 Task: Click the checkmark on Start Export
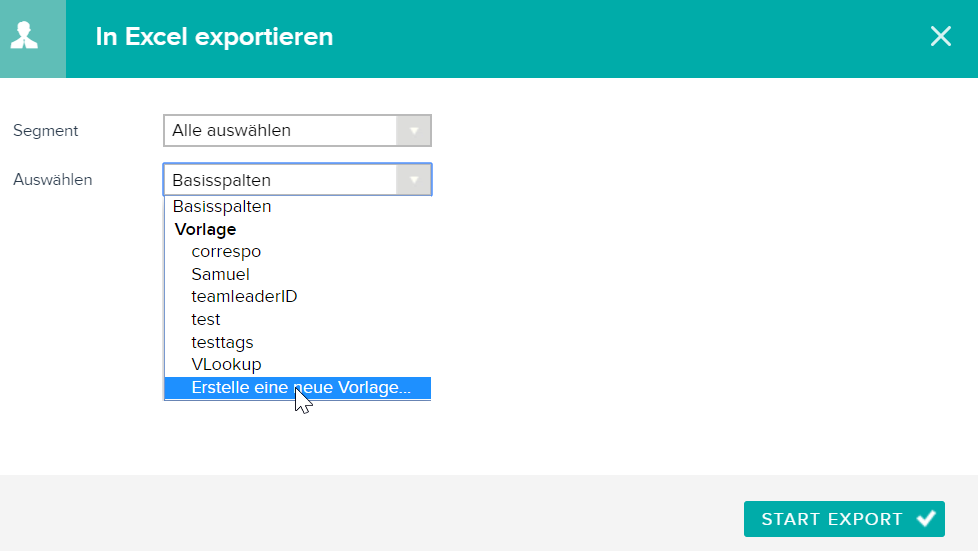[926, 519]
